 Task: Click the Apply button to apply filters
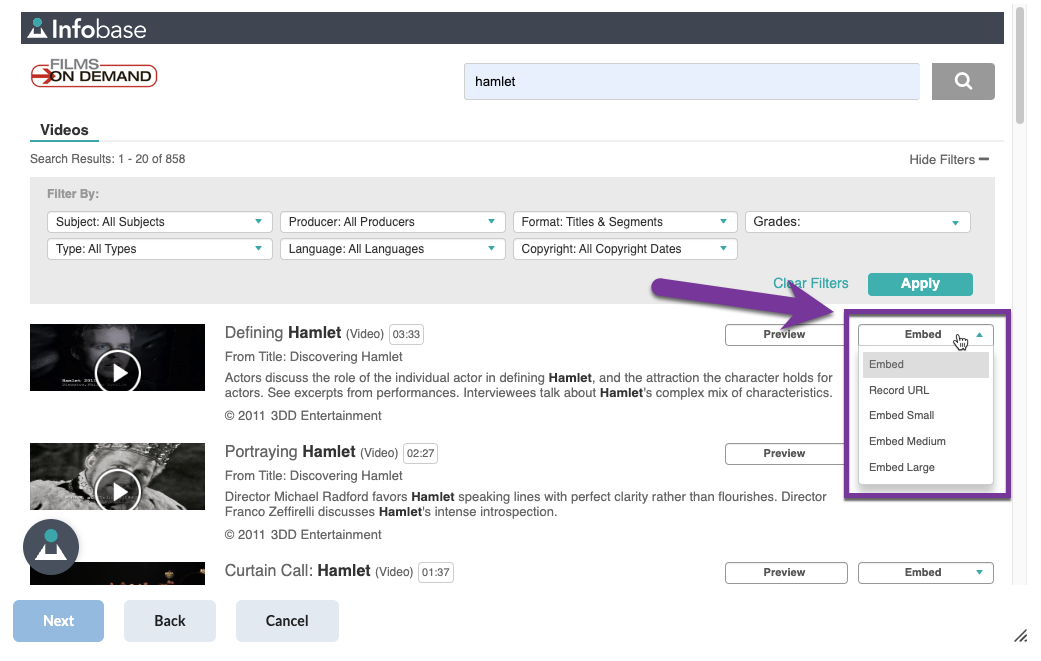[919, 283]
